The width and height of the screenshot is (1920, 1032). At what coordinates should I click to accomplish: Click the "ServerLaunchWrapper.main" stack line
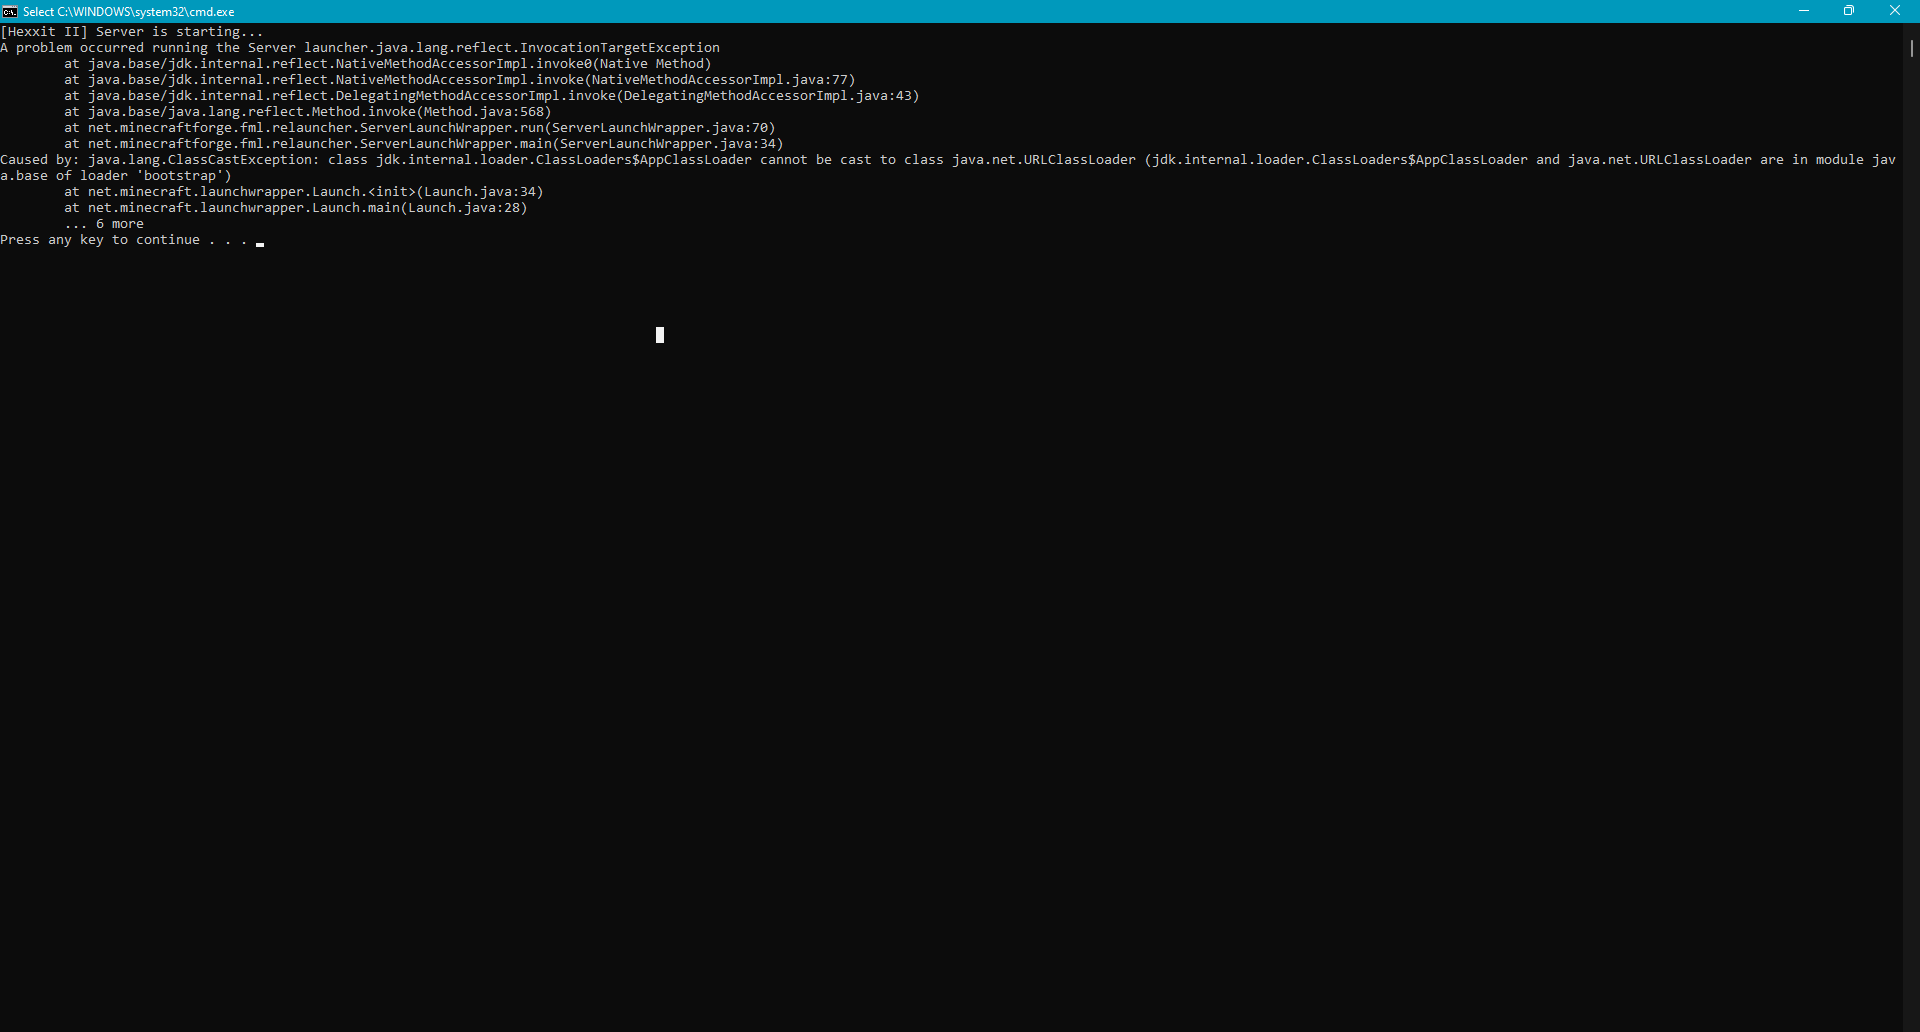point(424,144)
